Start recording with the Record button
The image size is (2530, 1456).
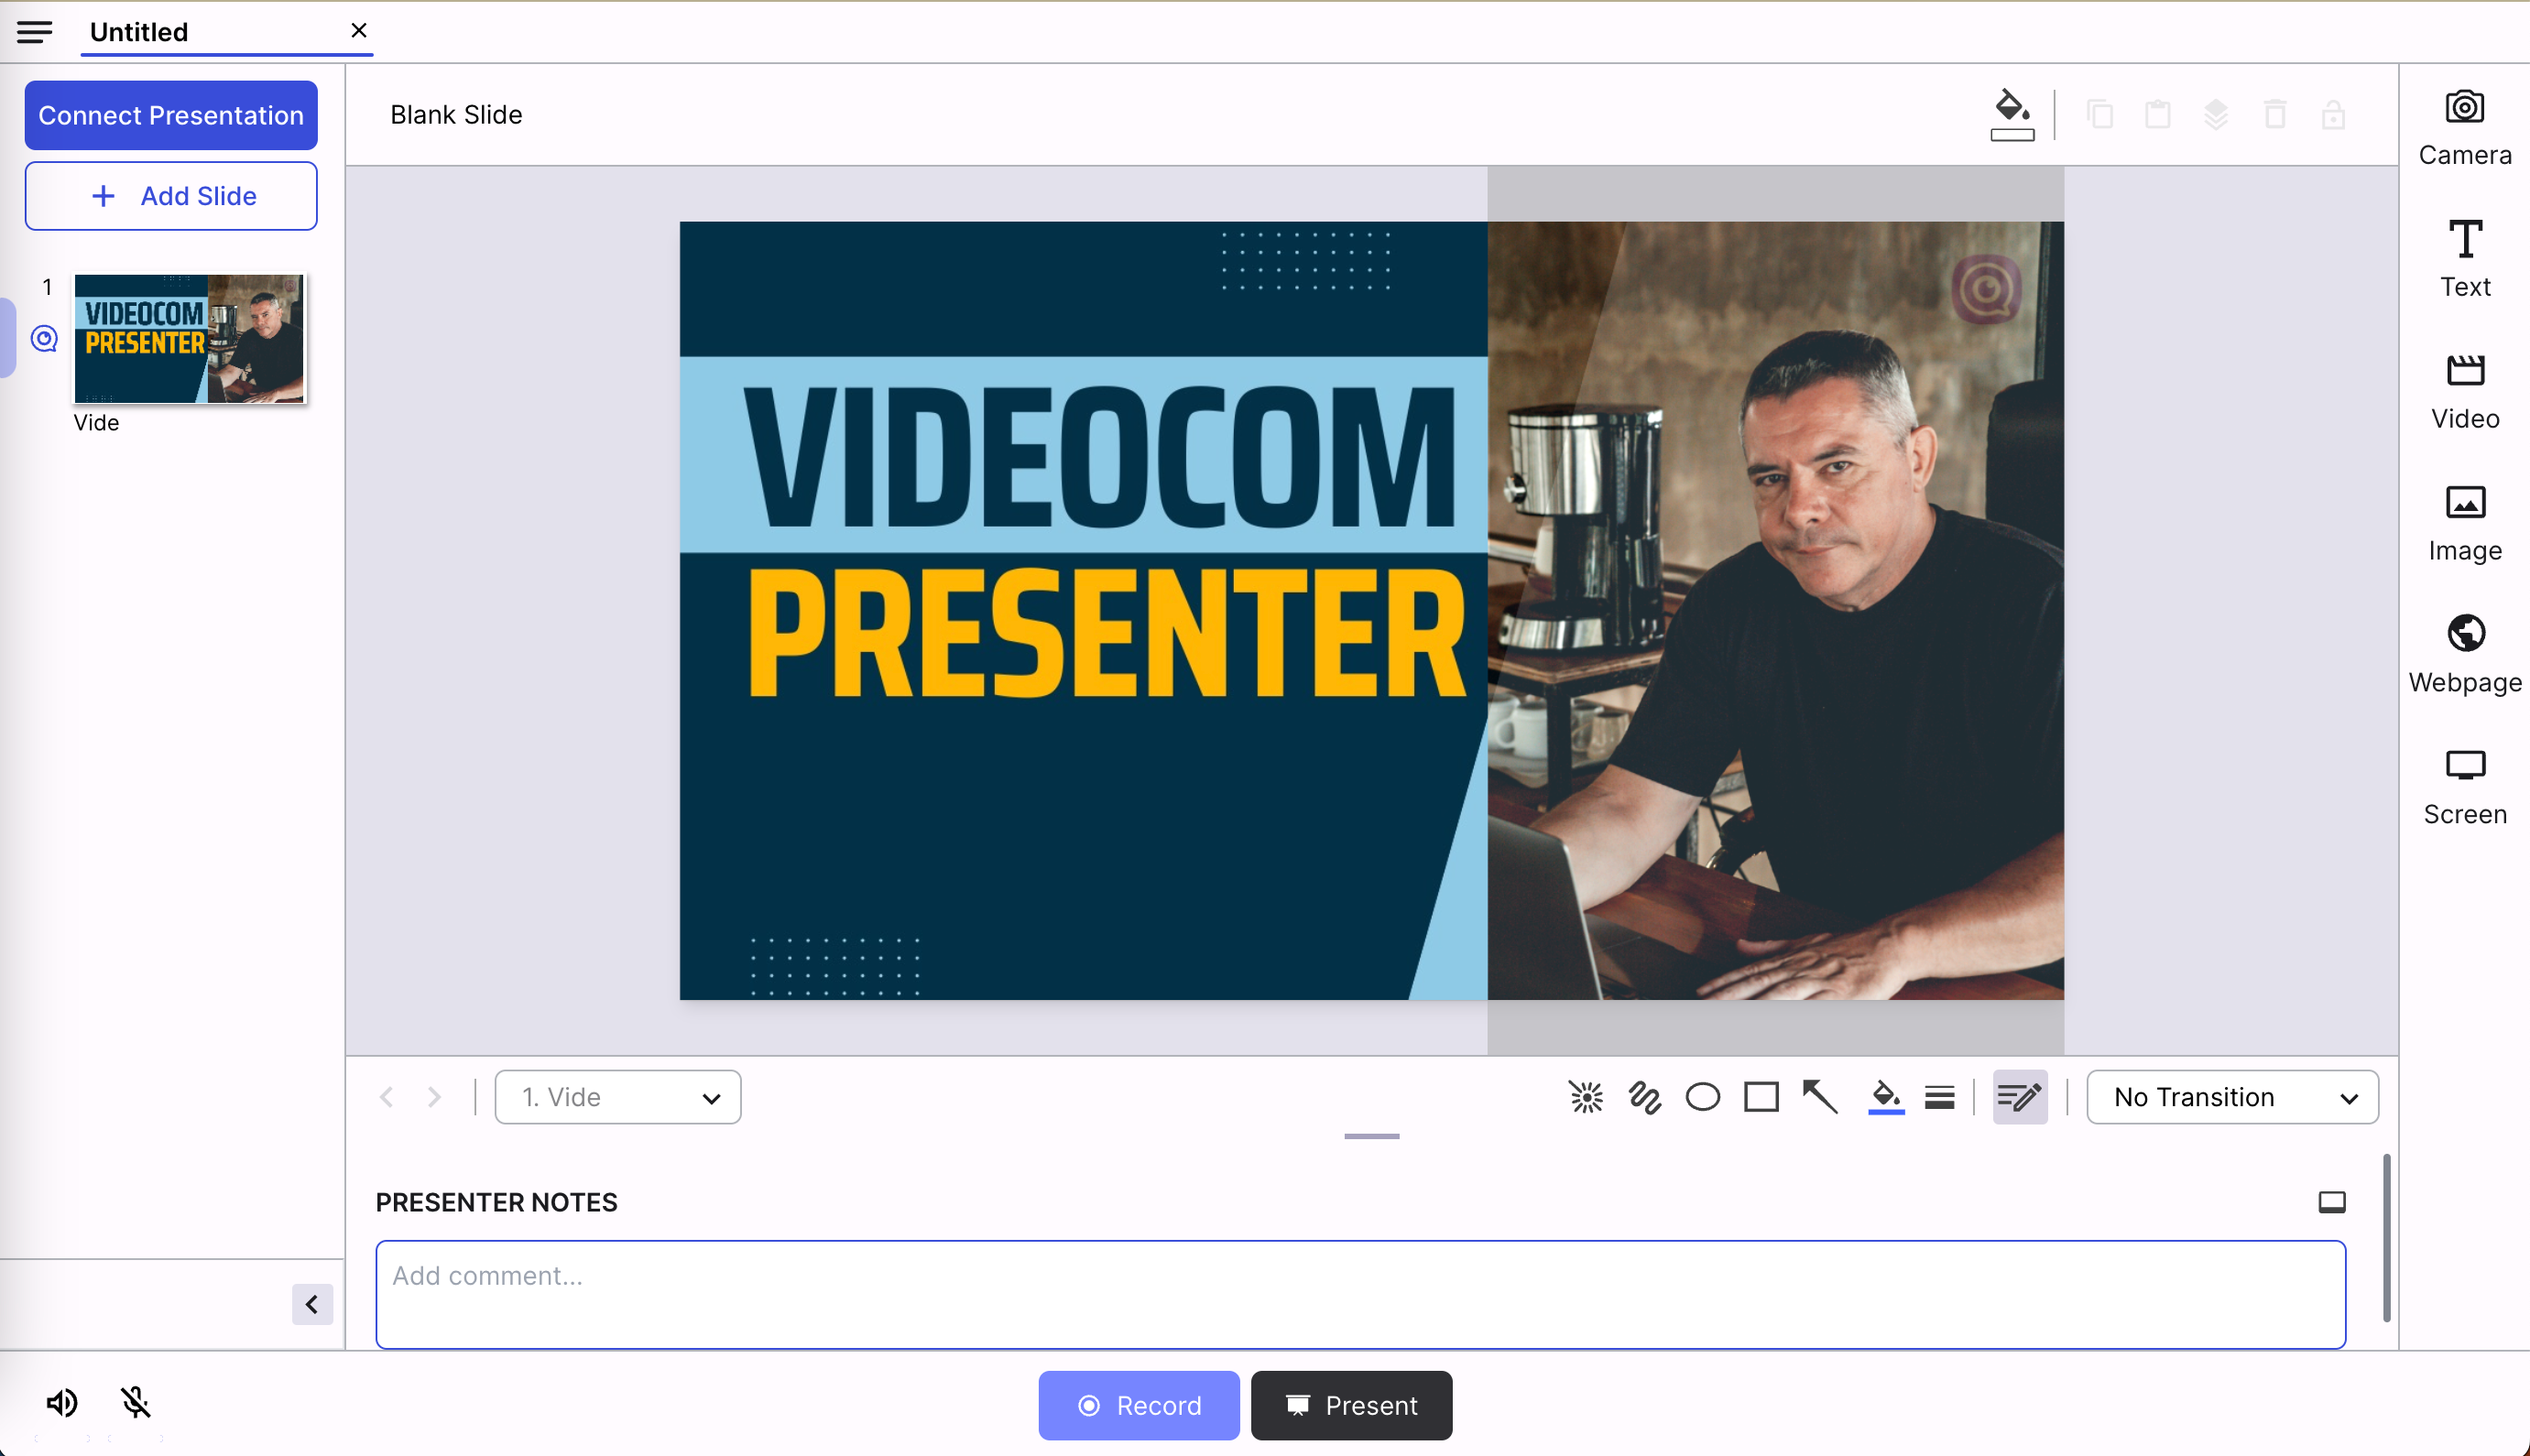(1138, 1405)
